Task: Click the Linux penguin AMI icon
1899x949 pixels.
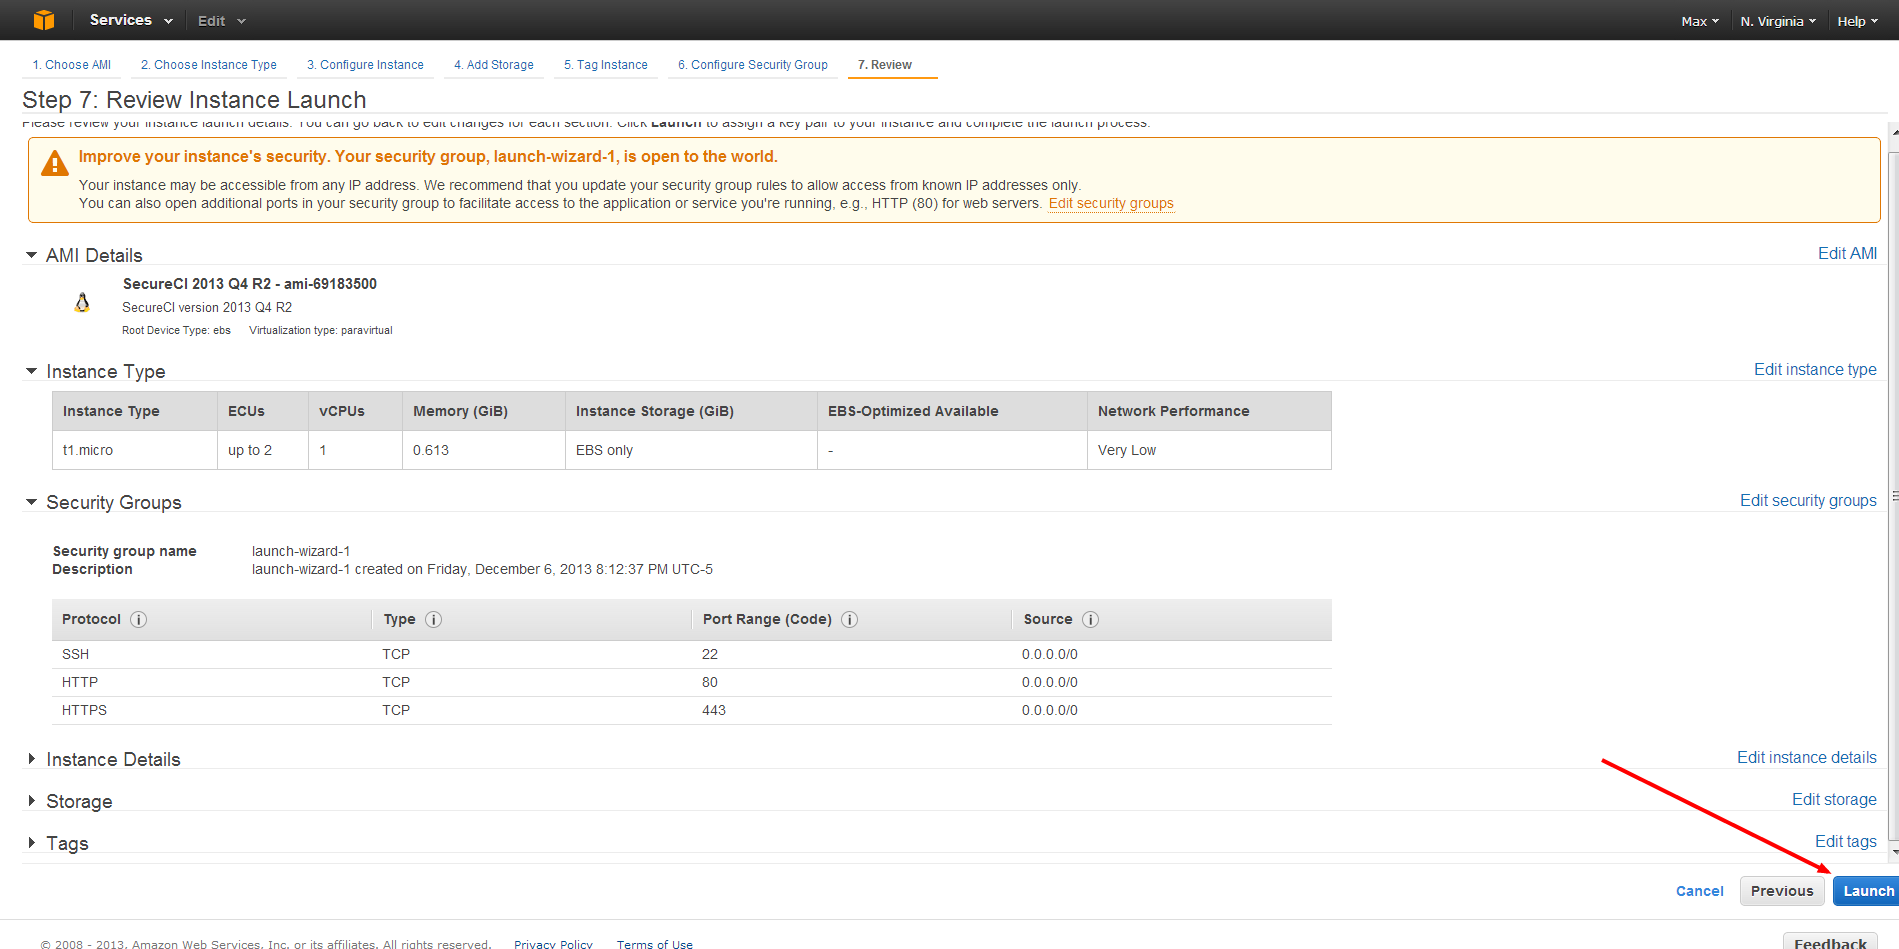Action: point(82,302)
